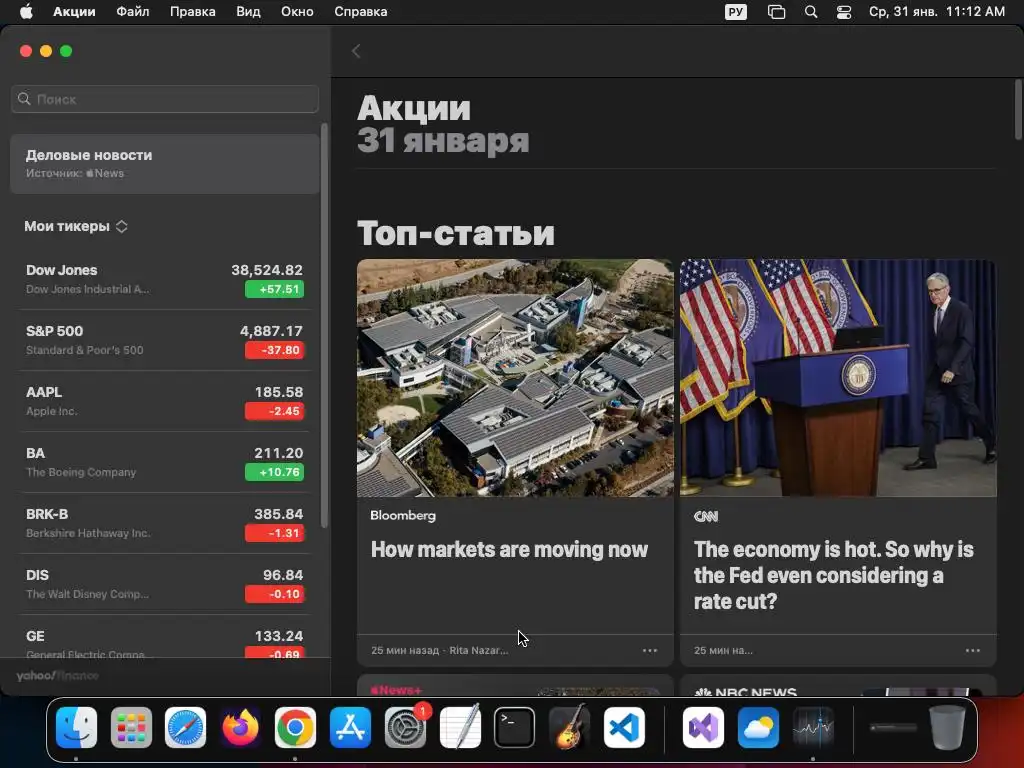Toggle BRK-B -1.31 change badge
Image resolution: width=1024 pixels, height=768 pixels.
[274, 533]
